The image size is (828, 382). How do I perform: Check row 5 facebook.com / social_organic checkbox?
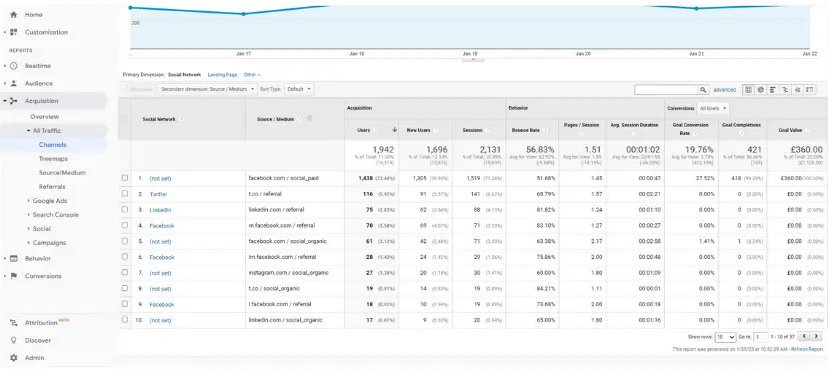tap(125, 241)
